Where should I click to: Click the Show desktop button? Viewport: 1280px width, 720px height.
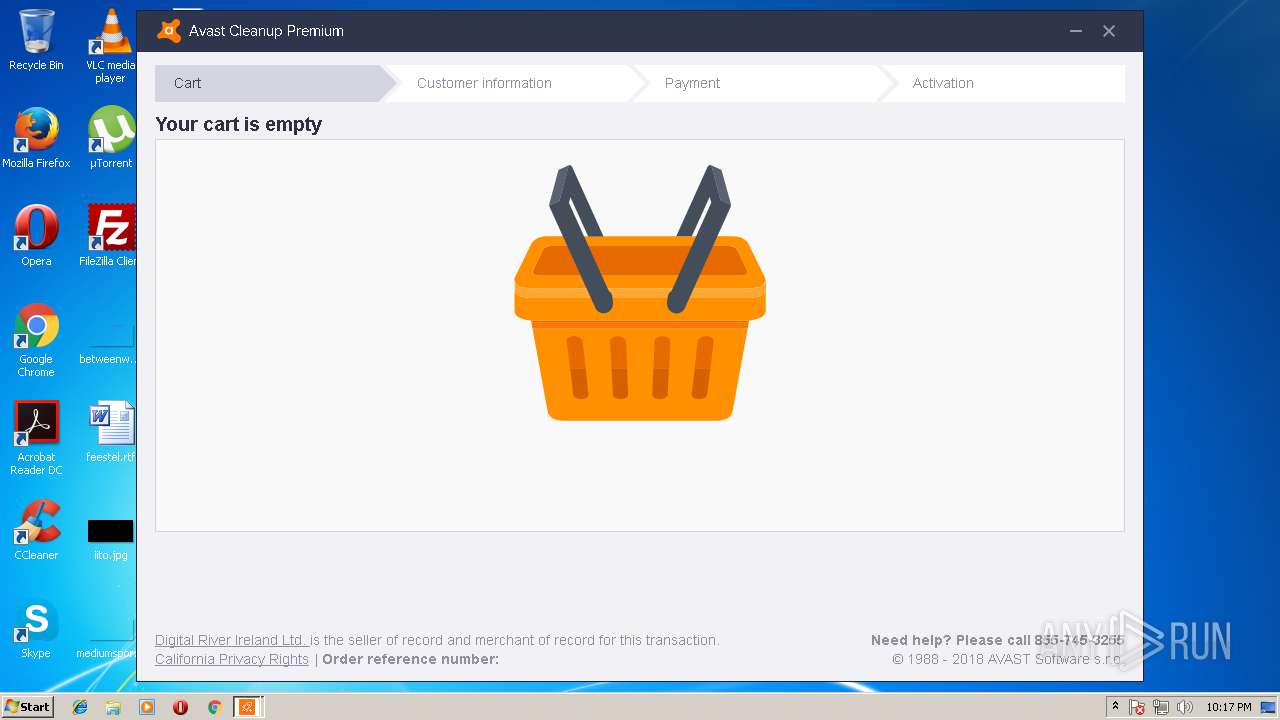pyautogui.click(x=1270, y=707)
